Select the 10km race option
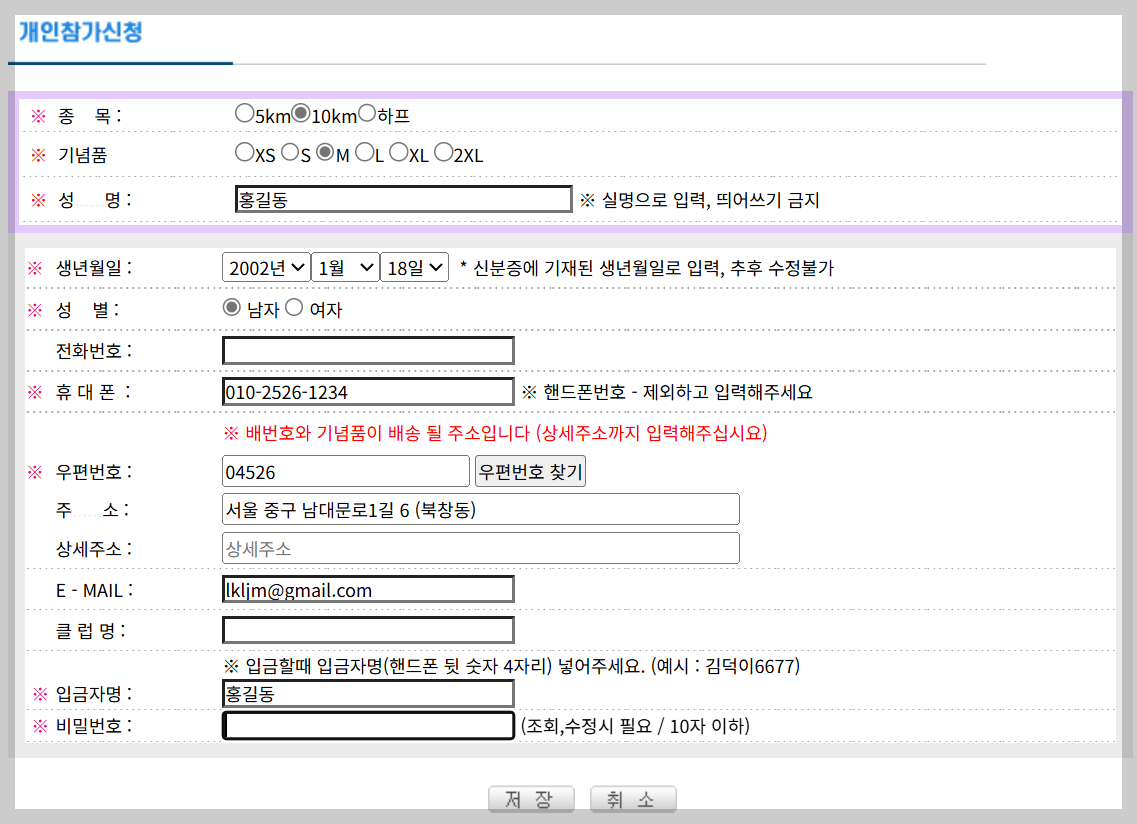 [301, 113]
